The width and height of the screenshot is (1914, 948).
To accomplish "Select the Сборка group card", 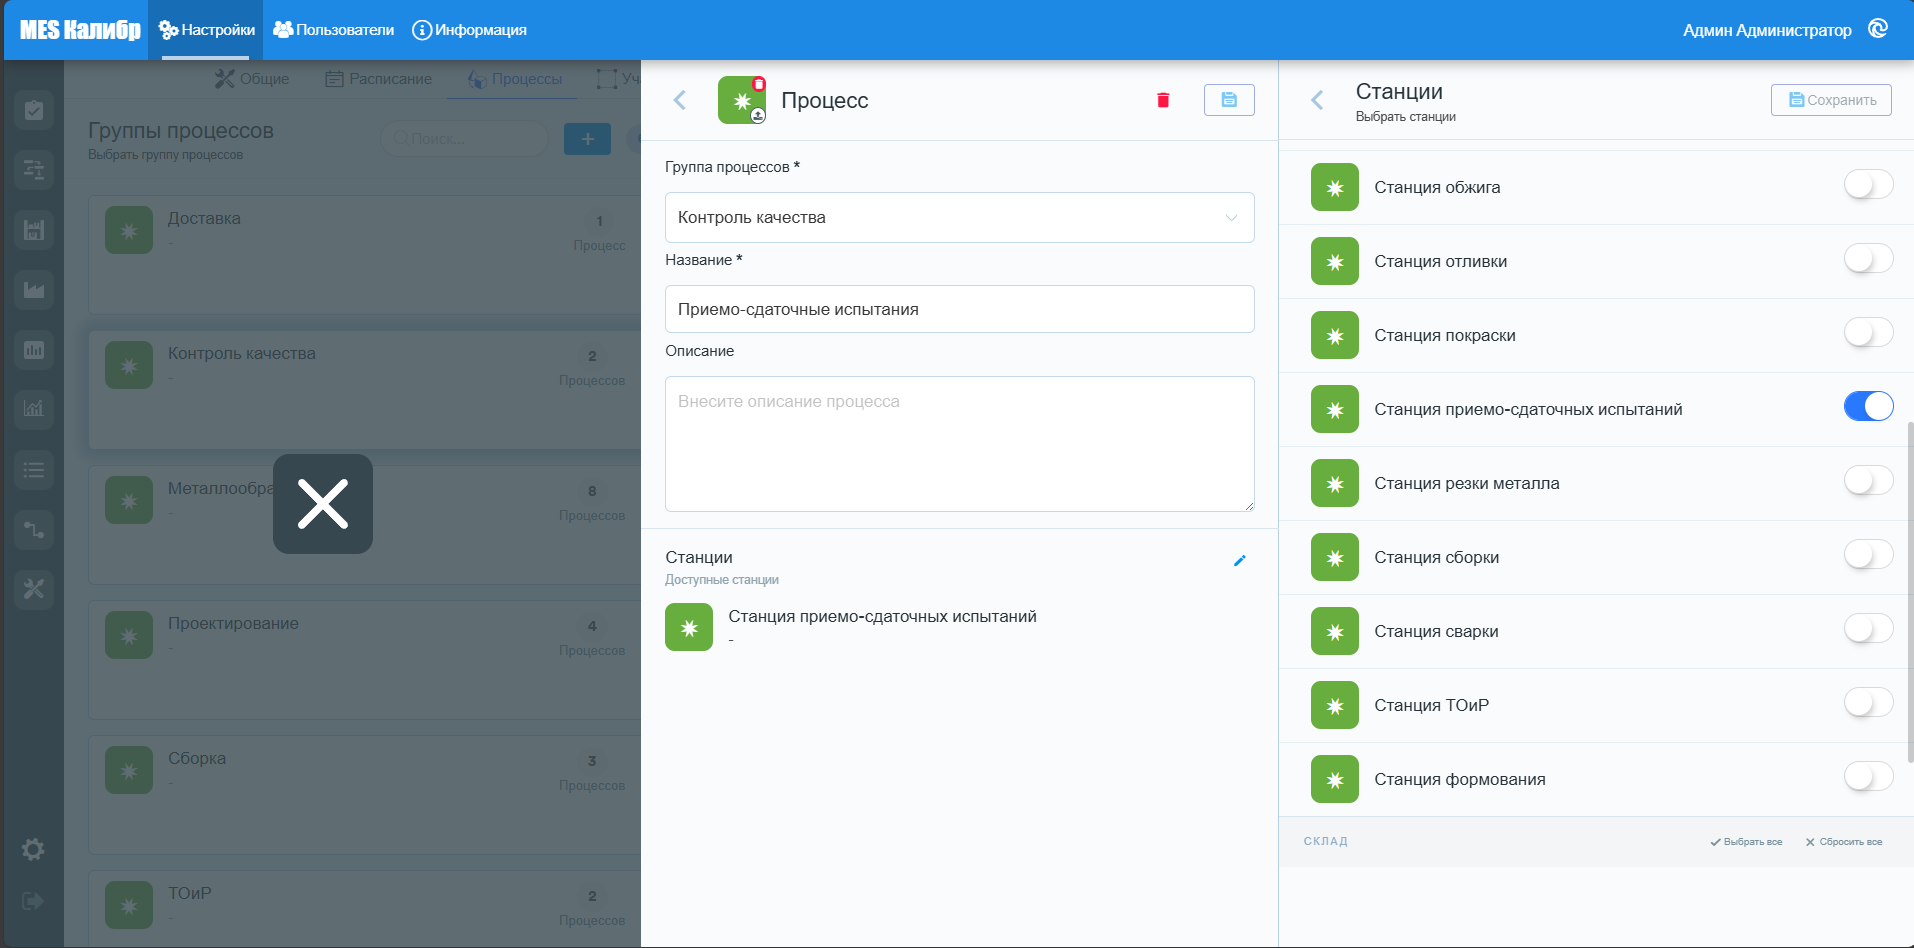I will click(365, 795).
